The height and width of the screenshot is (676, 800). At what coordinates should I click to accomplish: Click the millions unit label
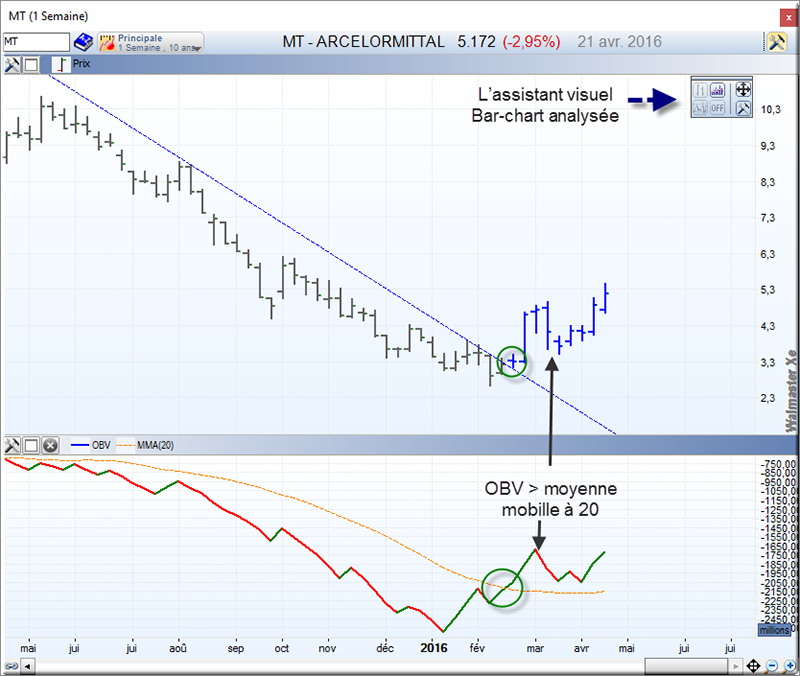pos(774,631)
